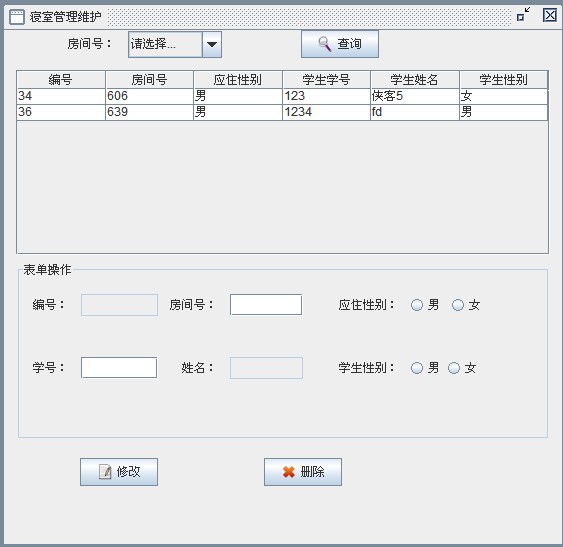Select 女 for 应住性别
The image size is (563, 547).
coord(457,305)
